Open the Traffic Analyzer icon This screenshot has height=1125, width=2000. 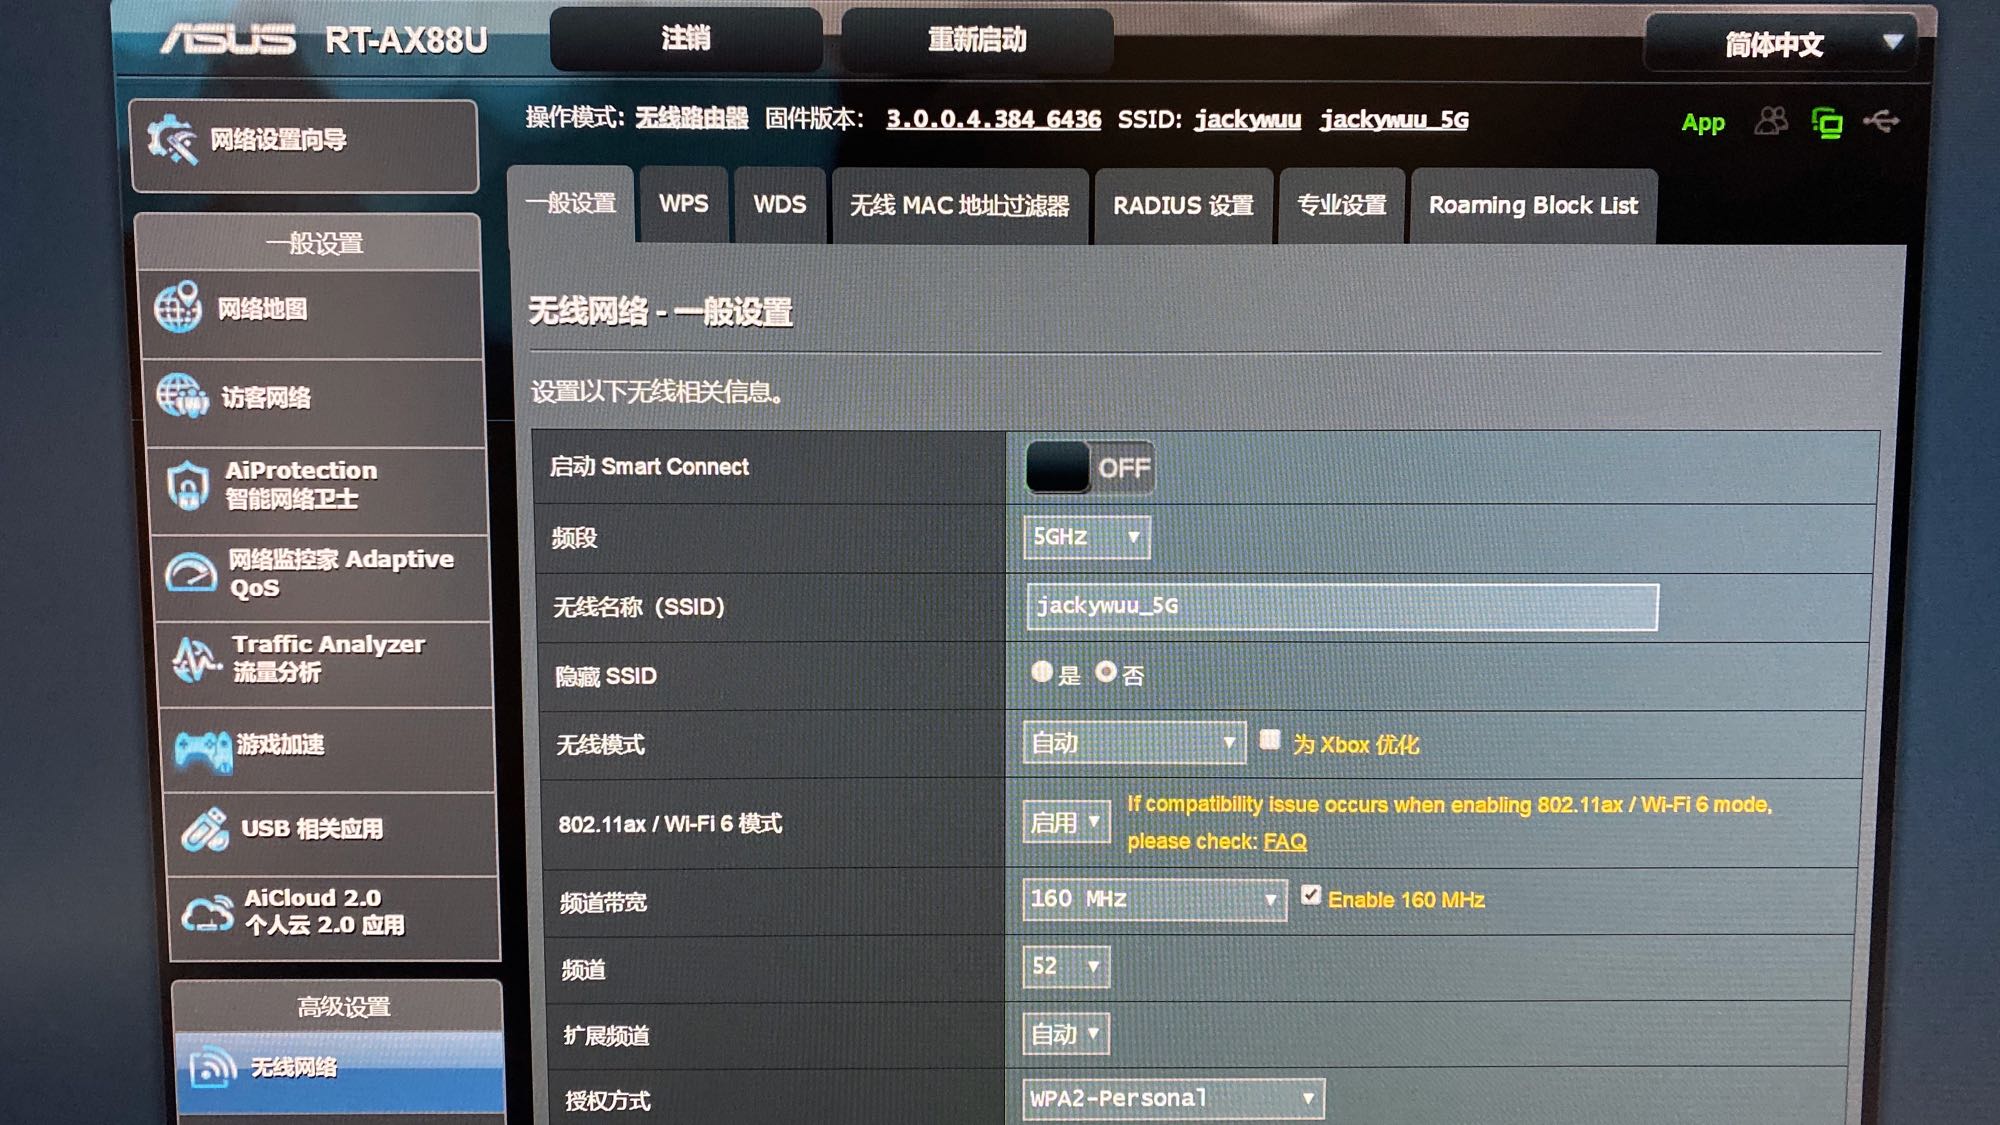click(x=197, y=659)
